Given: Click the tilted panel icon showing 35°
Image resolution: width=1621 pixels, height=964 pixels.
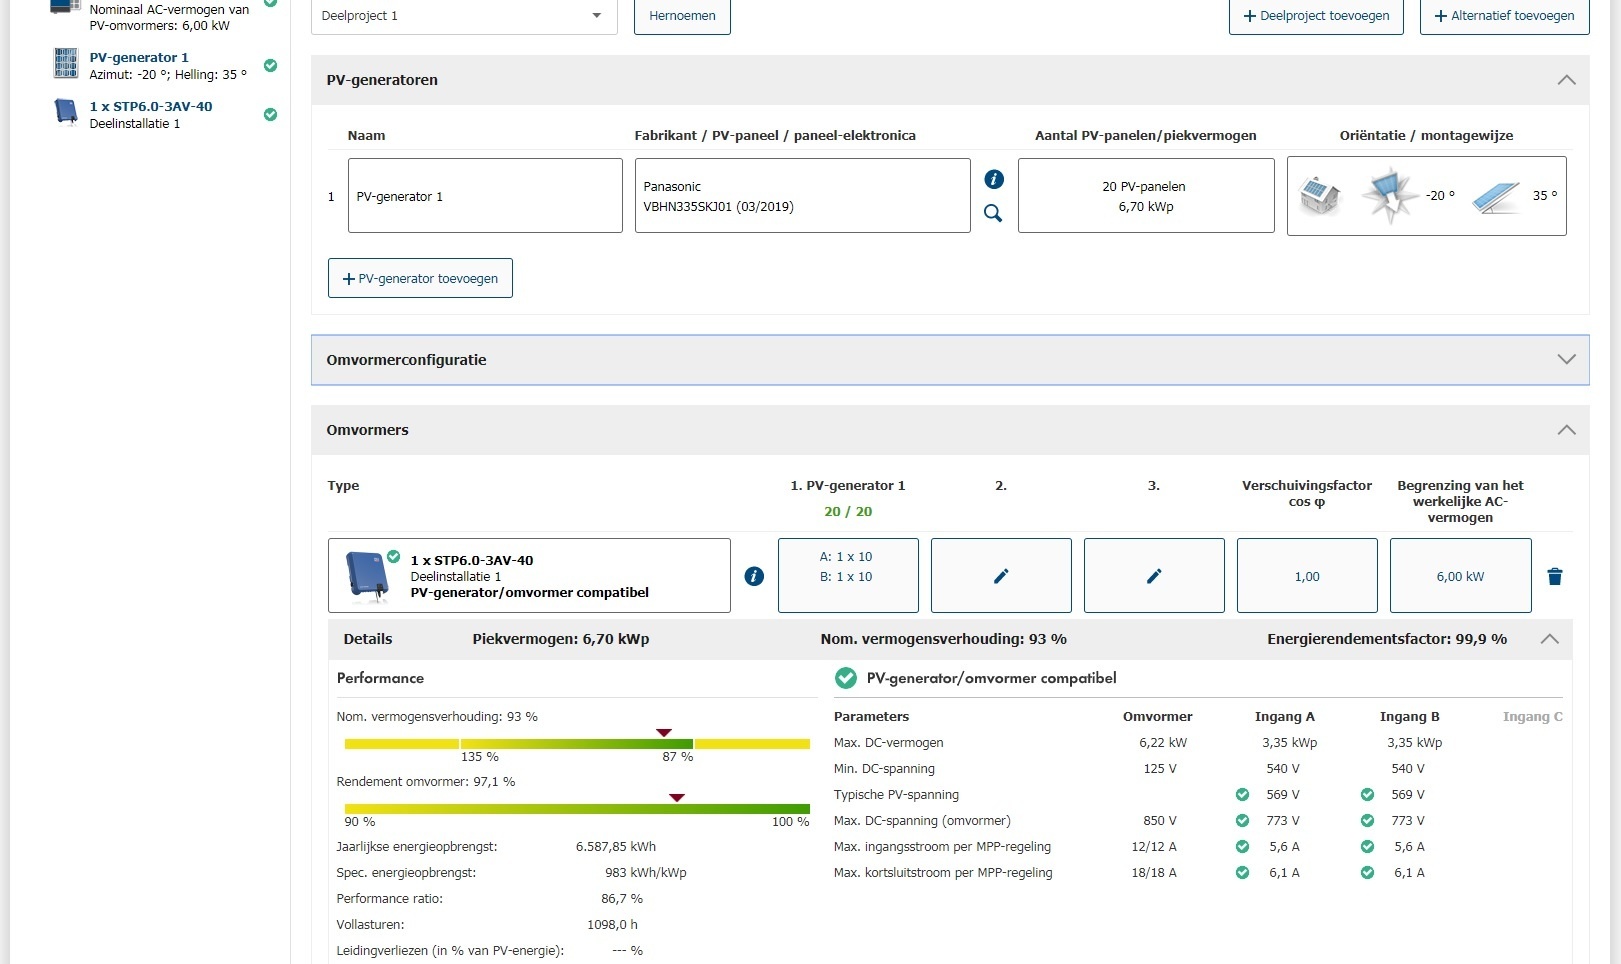Looking at the screenshot, I should (1496, 196).
